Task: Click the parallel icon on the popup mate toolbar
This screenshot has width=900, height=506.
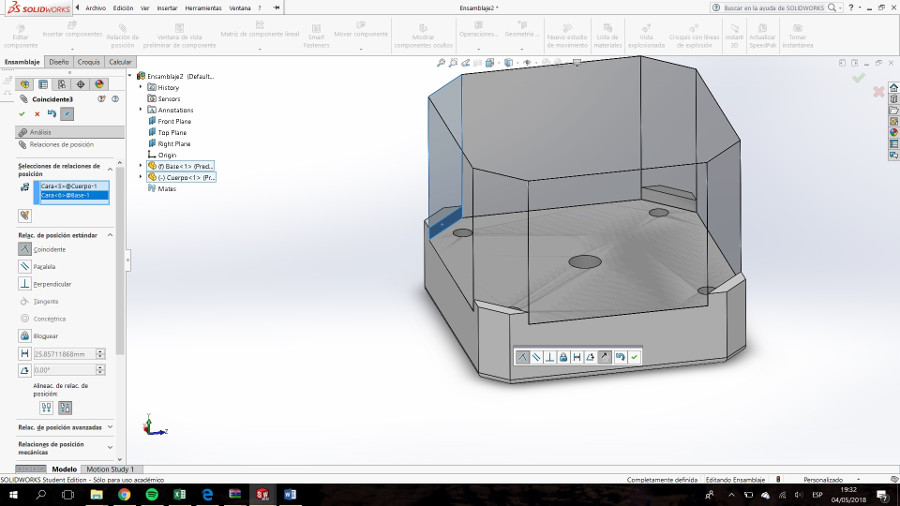Action: click(536, 357)
